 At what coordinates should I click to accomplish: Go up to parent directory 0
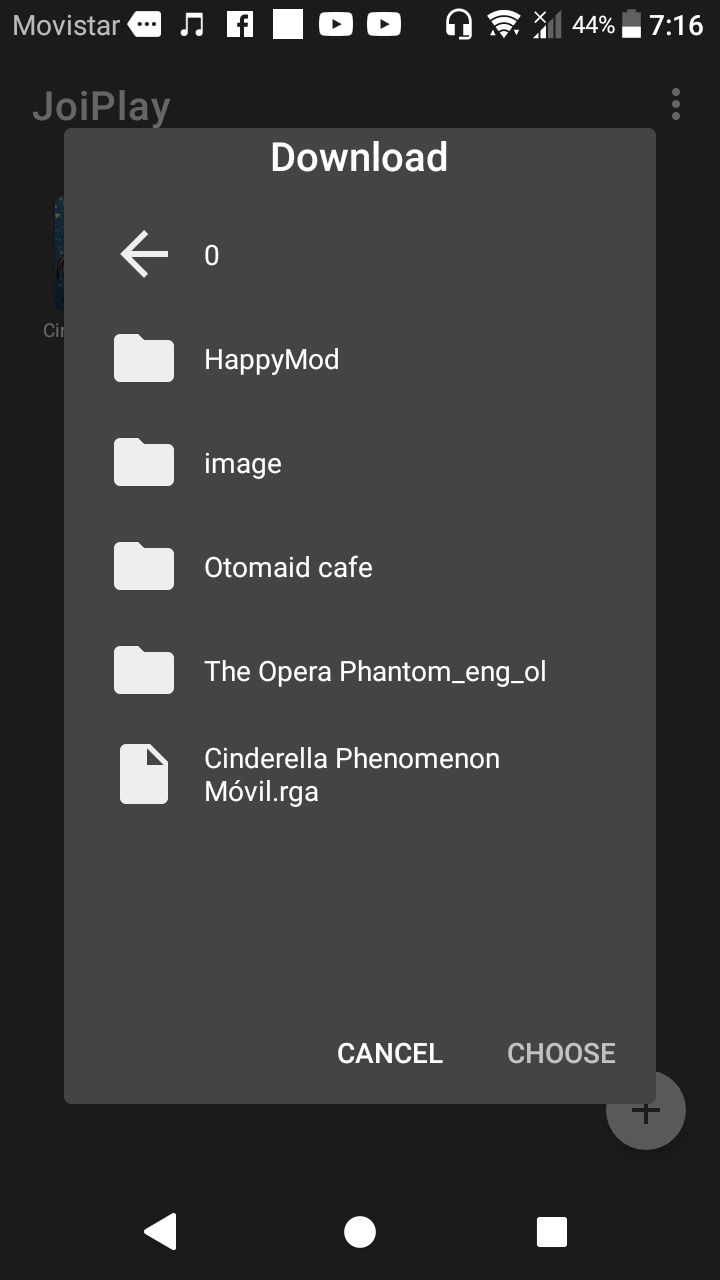(212, 256)
